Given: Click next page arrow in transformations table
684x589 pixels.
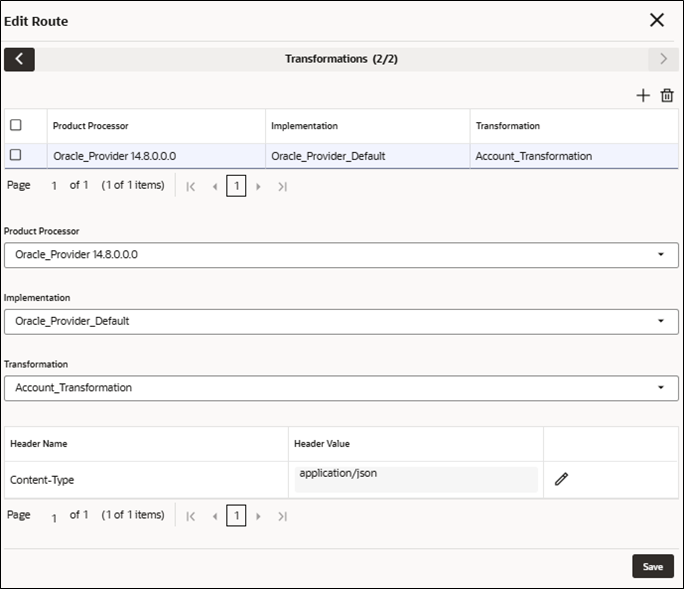Looking at the screenshot, I should tap(258, 187).
